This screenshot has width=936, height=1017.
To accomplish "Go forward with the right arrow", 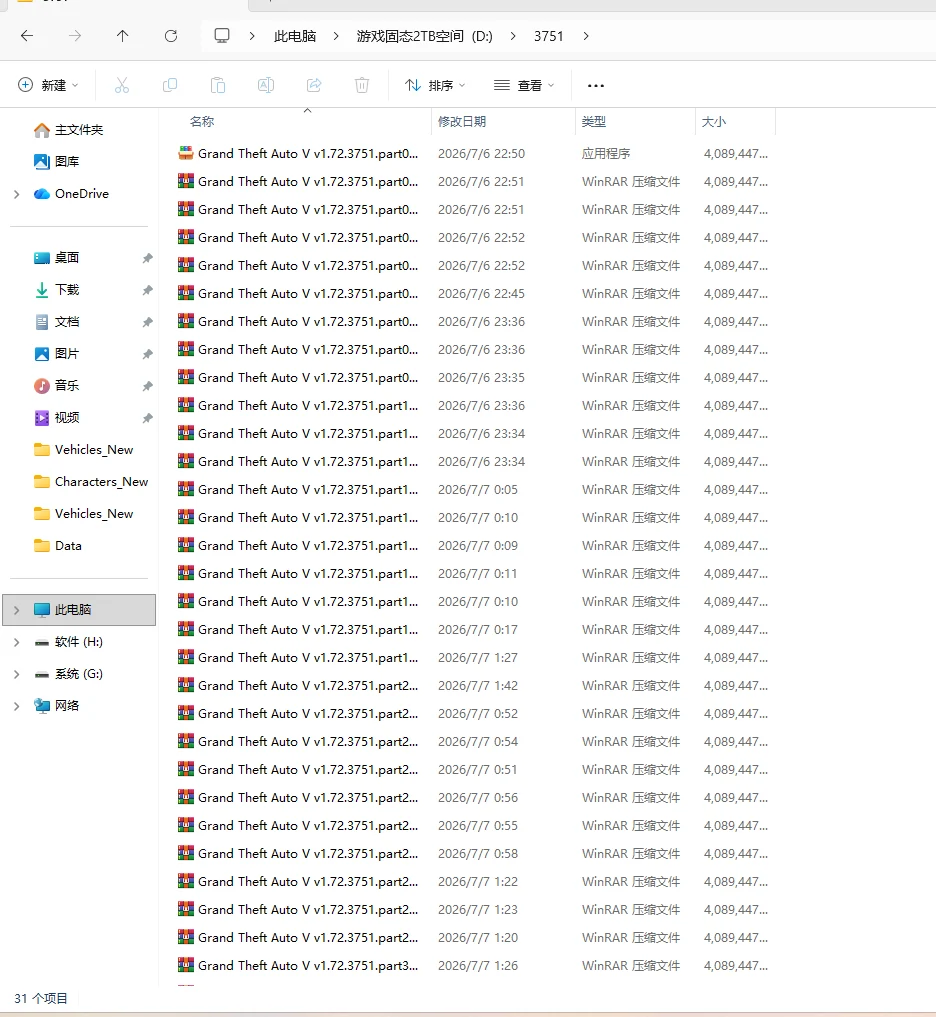I will point(75,36).
